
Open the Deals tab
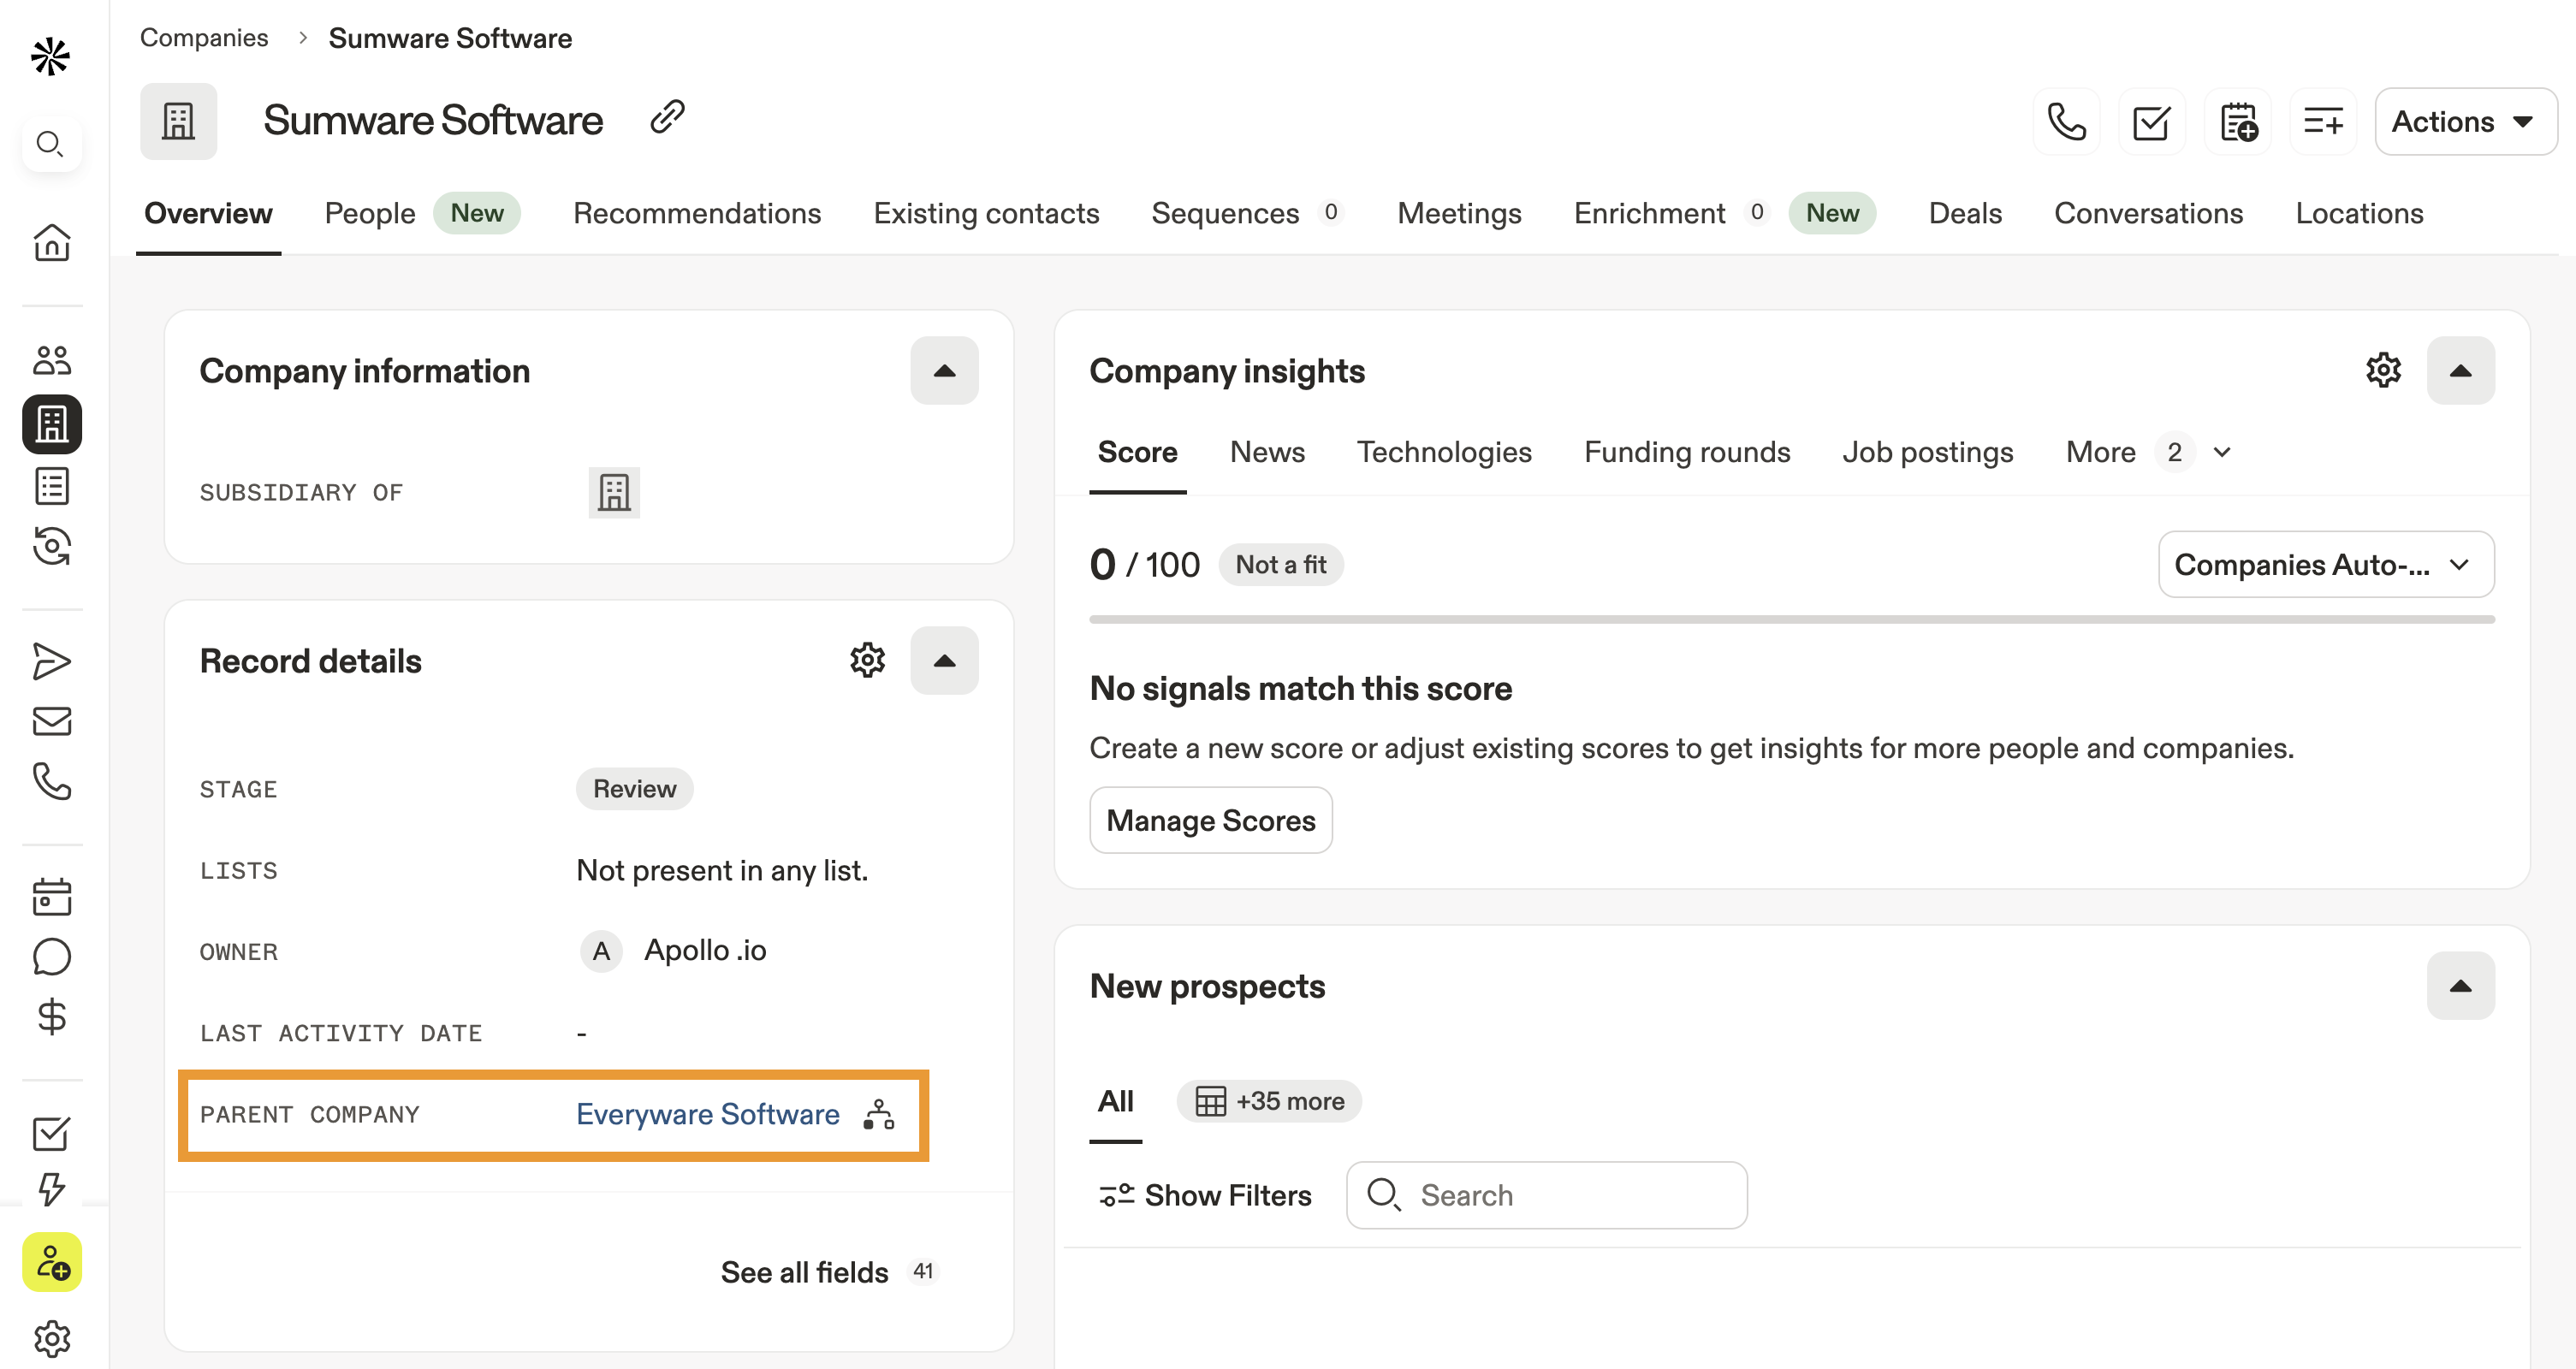1965,213
